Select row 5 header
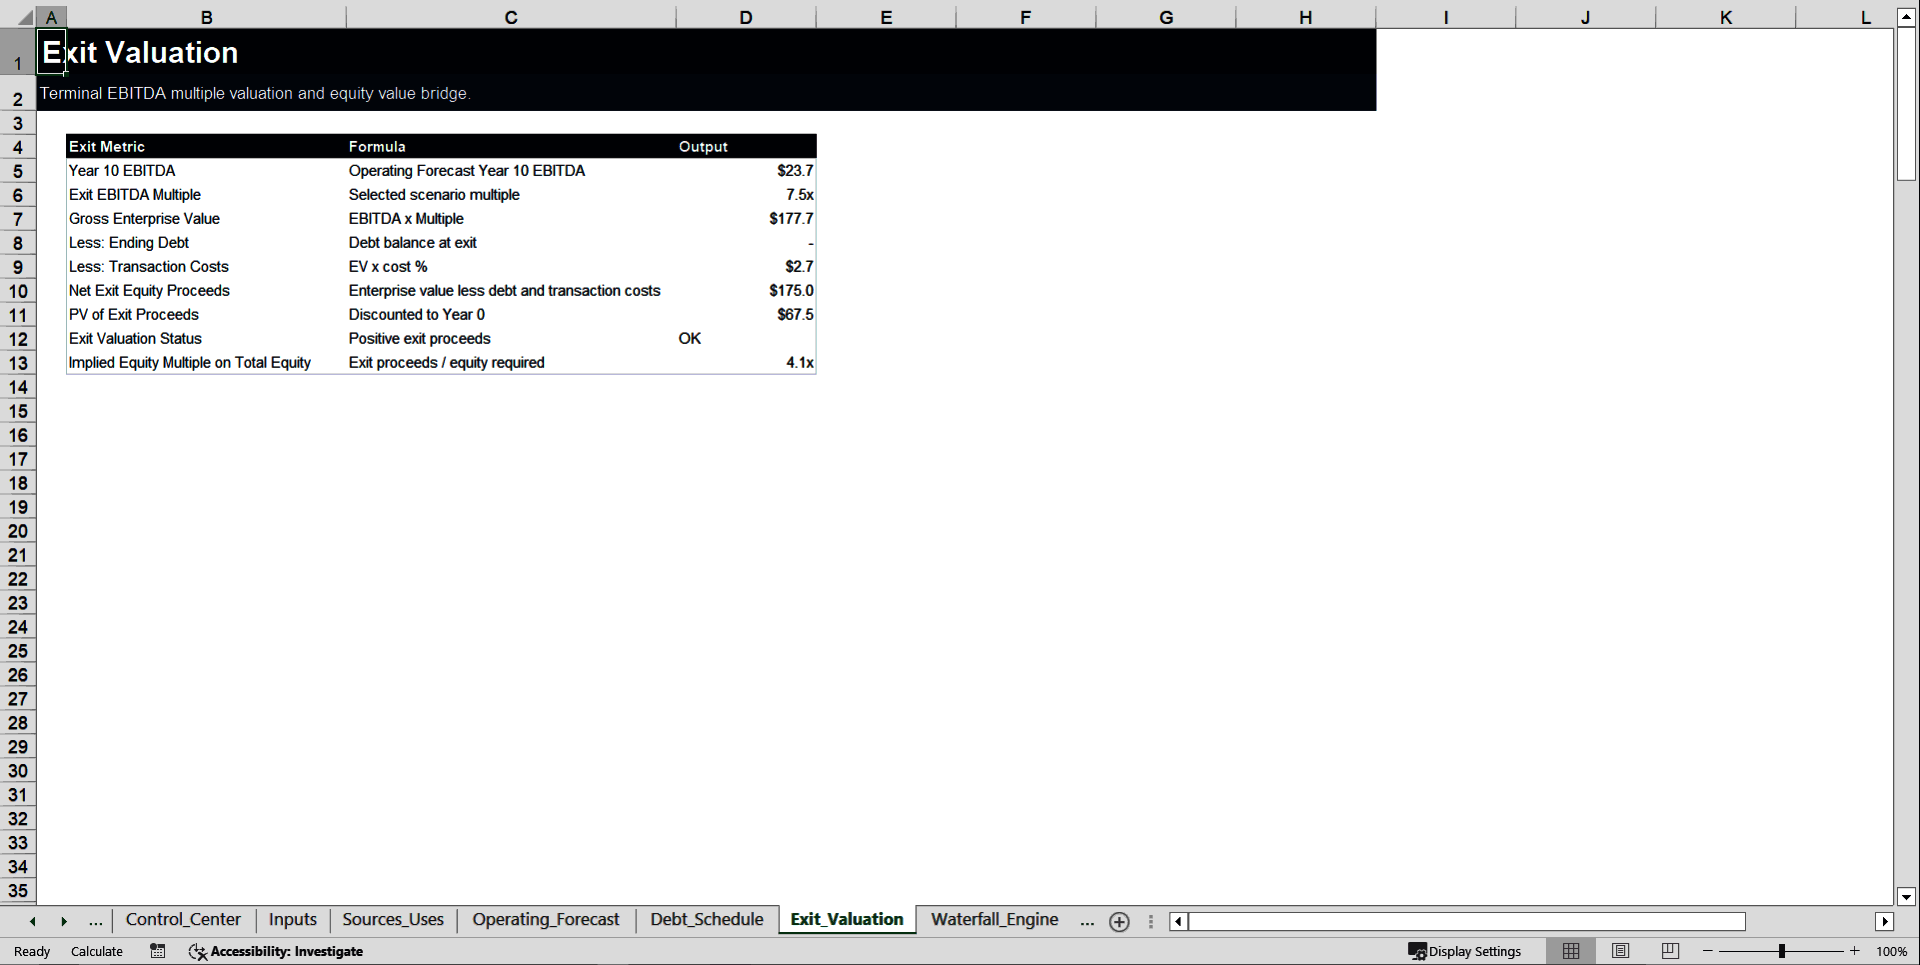Screen dimensions: 1920x965 (18, 171)
